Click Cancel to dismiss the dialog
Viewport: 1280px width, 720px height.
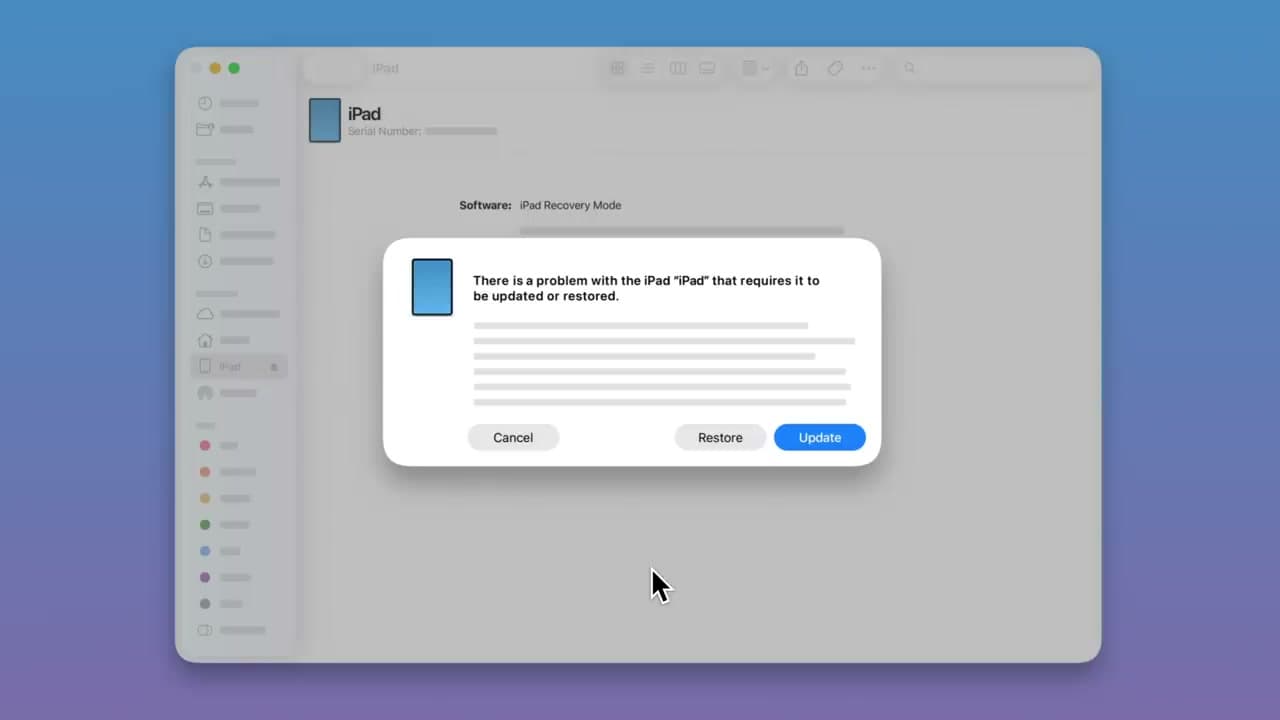click(x=513, y=437)
